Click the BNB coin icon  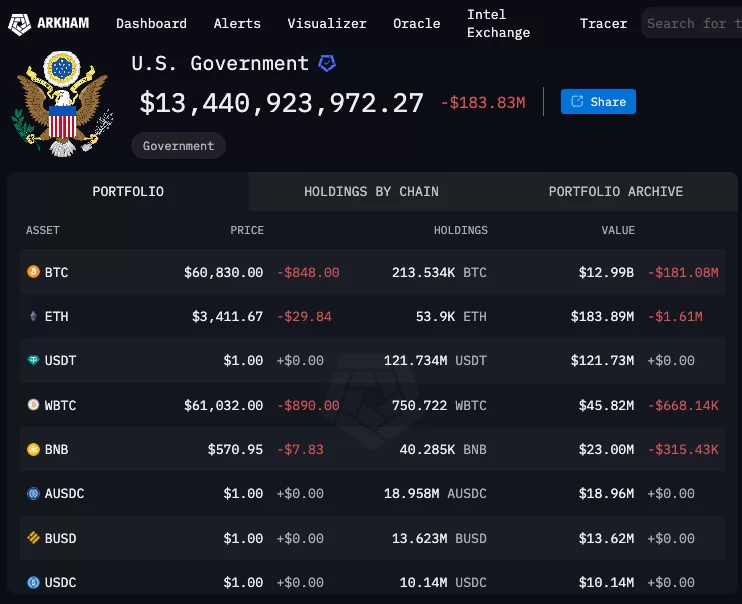click(32, 449)
